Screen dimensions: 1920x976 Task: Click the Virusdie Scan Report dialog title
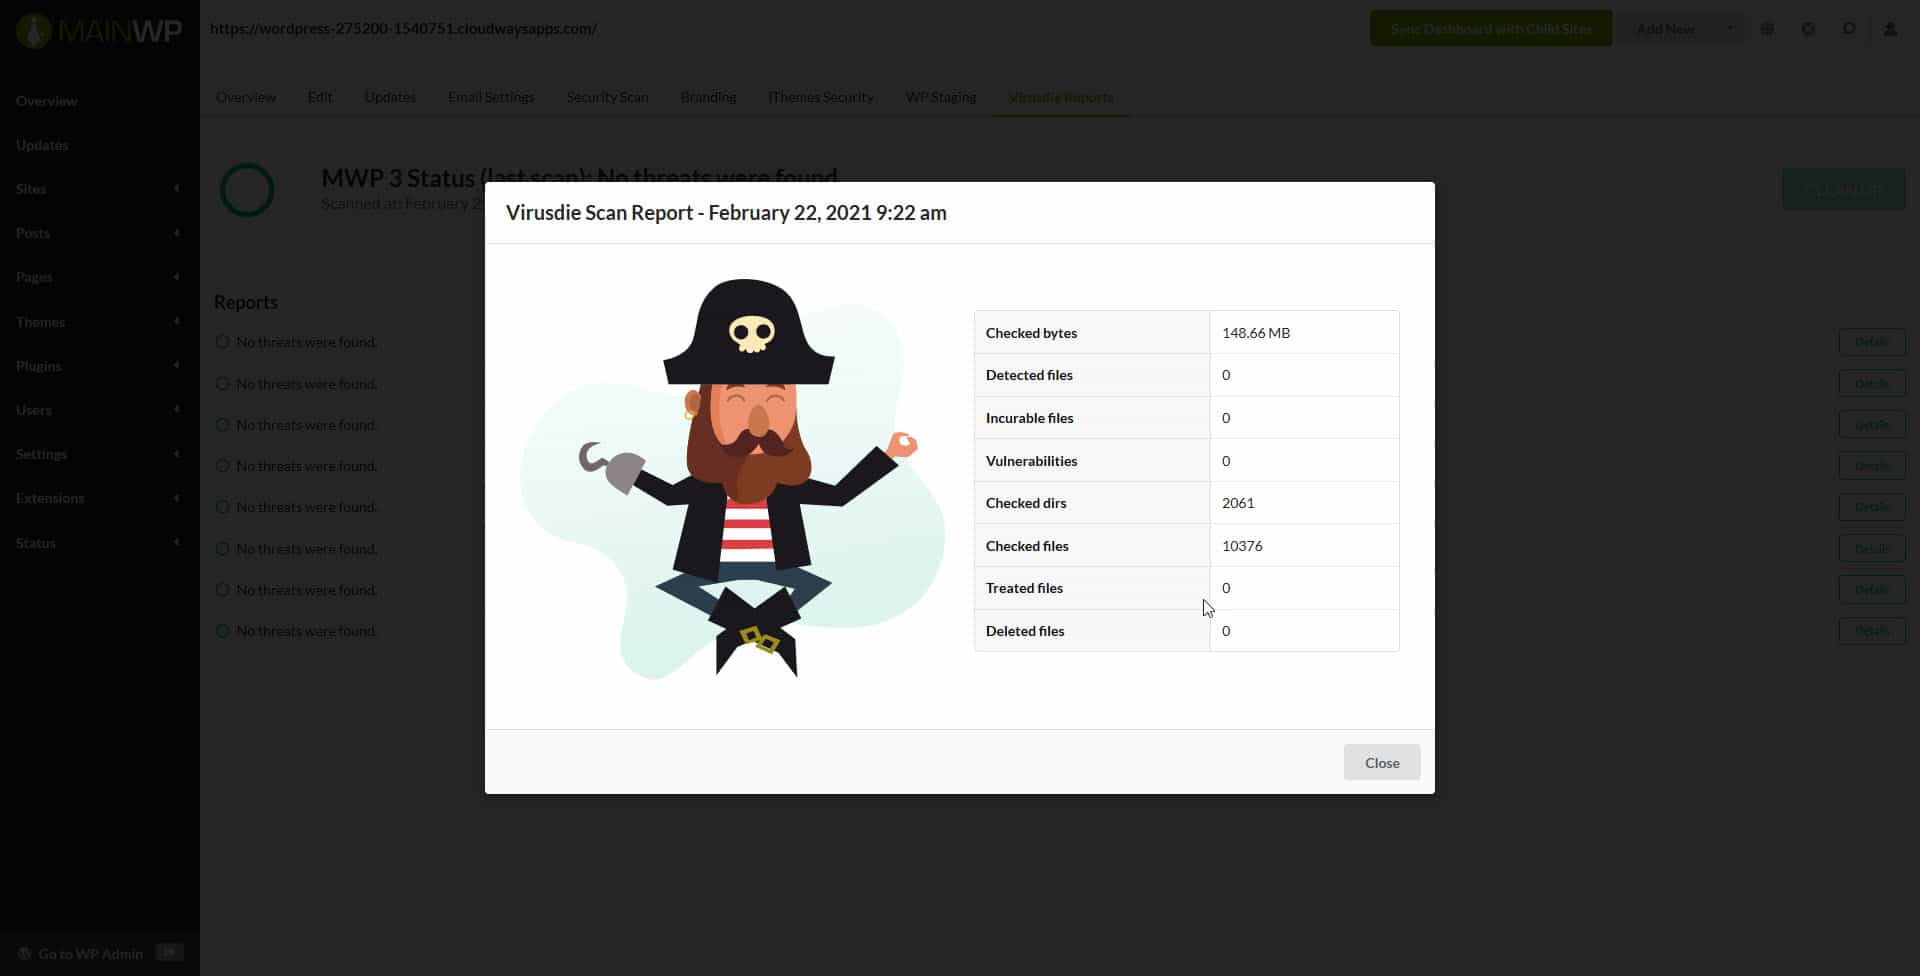[726, 213]
